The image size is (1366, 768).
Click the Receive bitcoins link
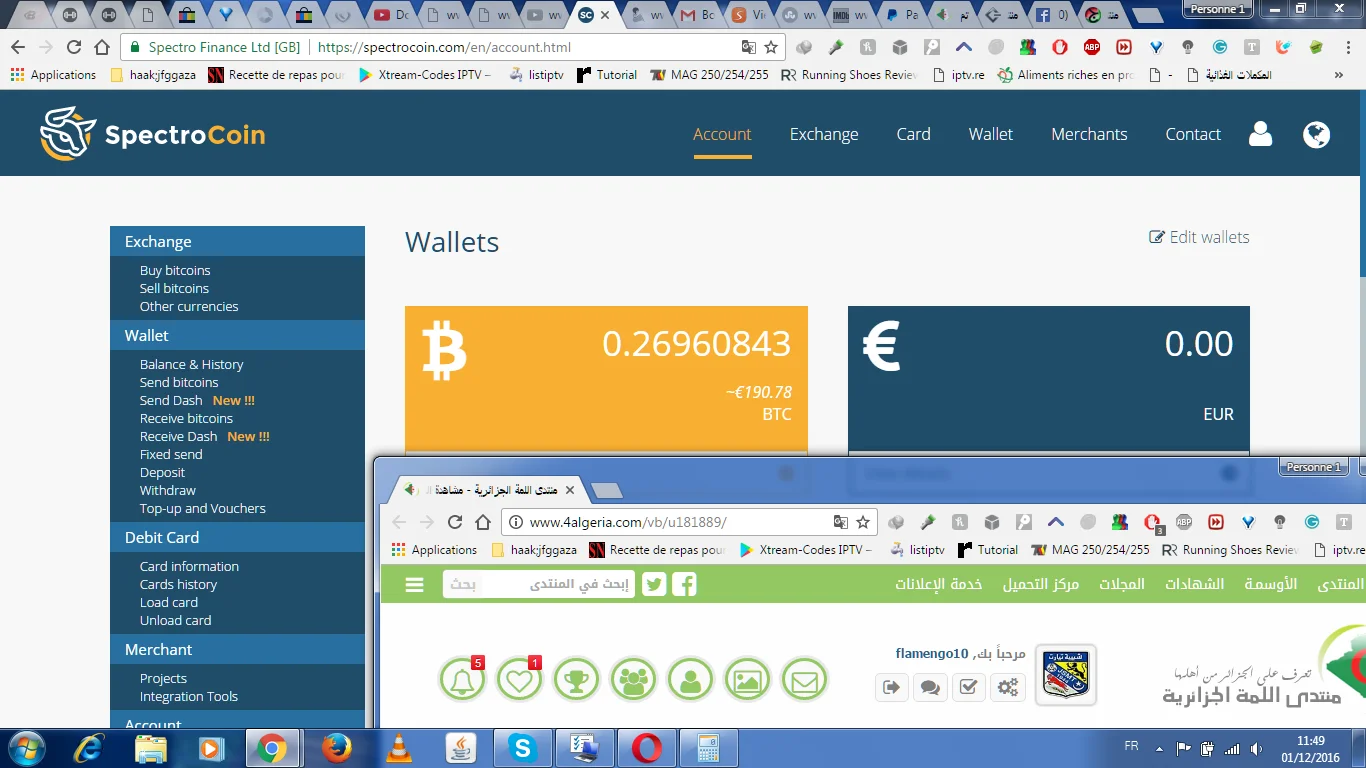tap(186, 418)
